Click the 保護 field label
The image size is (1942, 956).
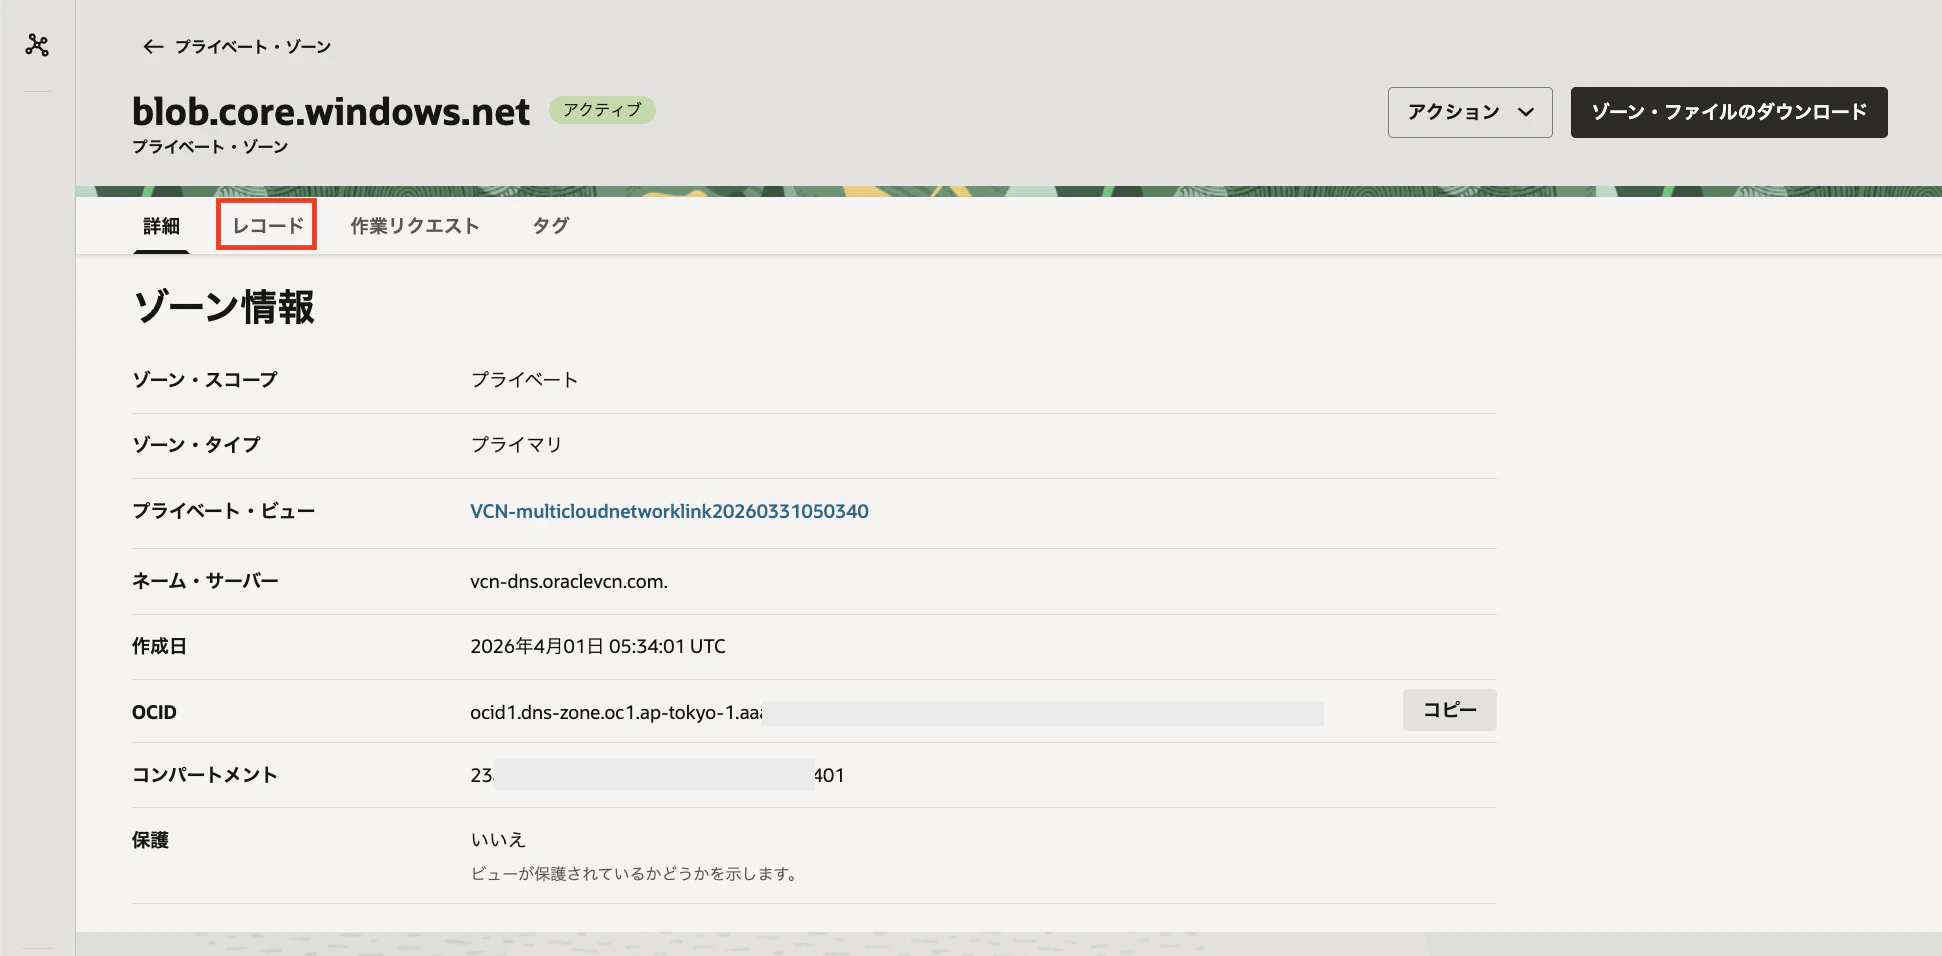pyautogui.click(x=150, y=840)
